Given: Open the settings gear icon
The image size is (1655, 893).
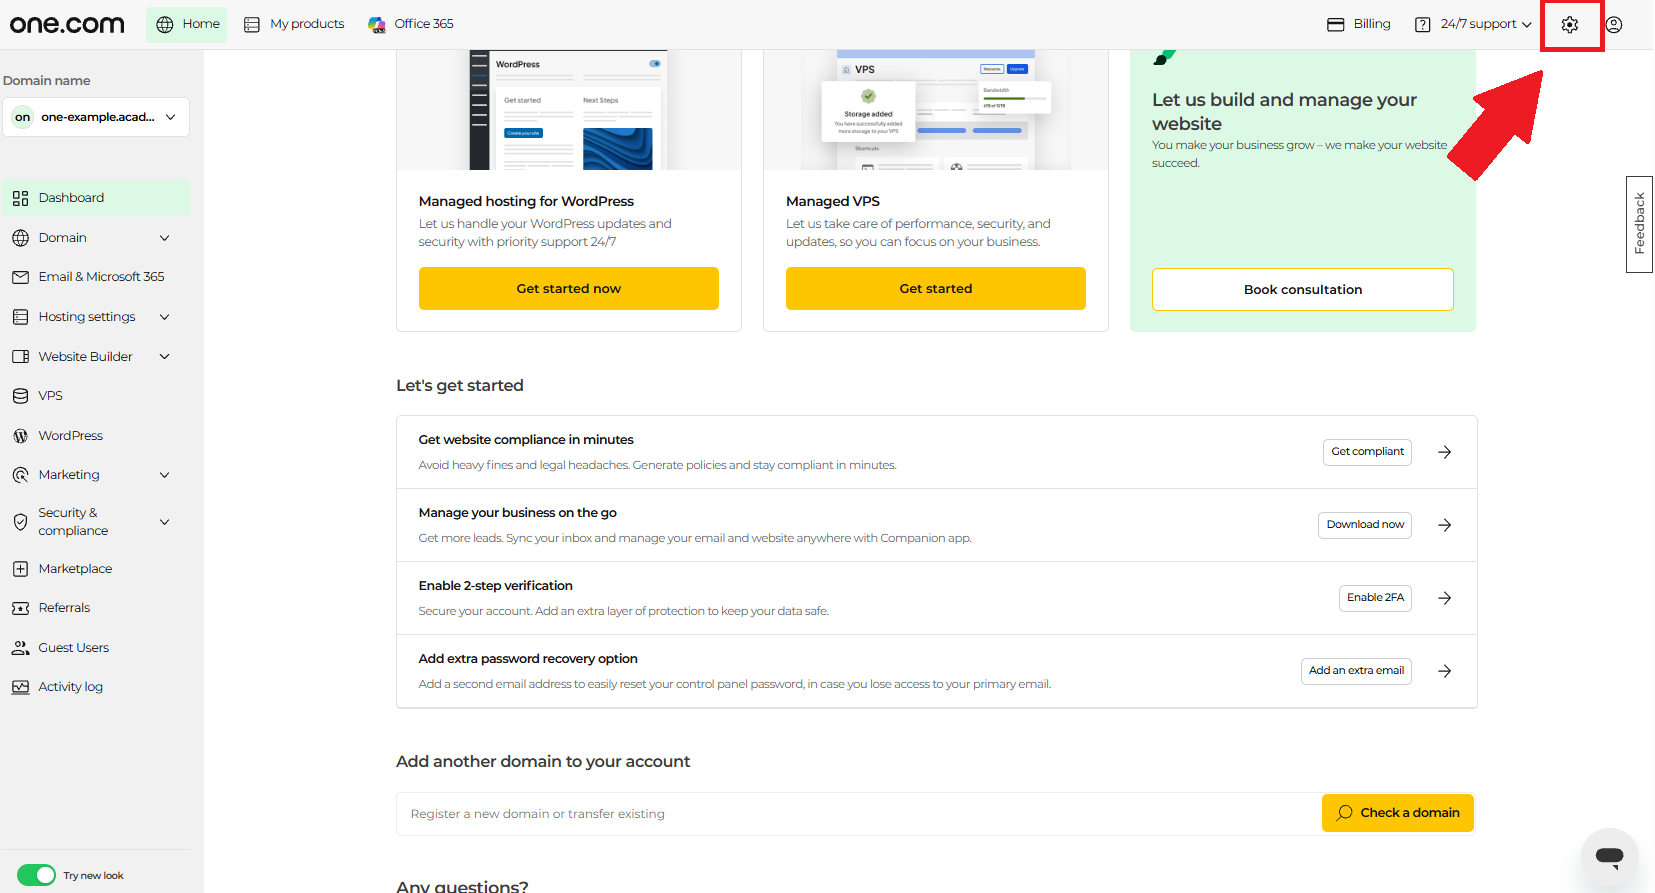Looking at the screenshot, I should point(1570,25).
